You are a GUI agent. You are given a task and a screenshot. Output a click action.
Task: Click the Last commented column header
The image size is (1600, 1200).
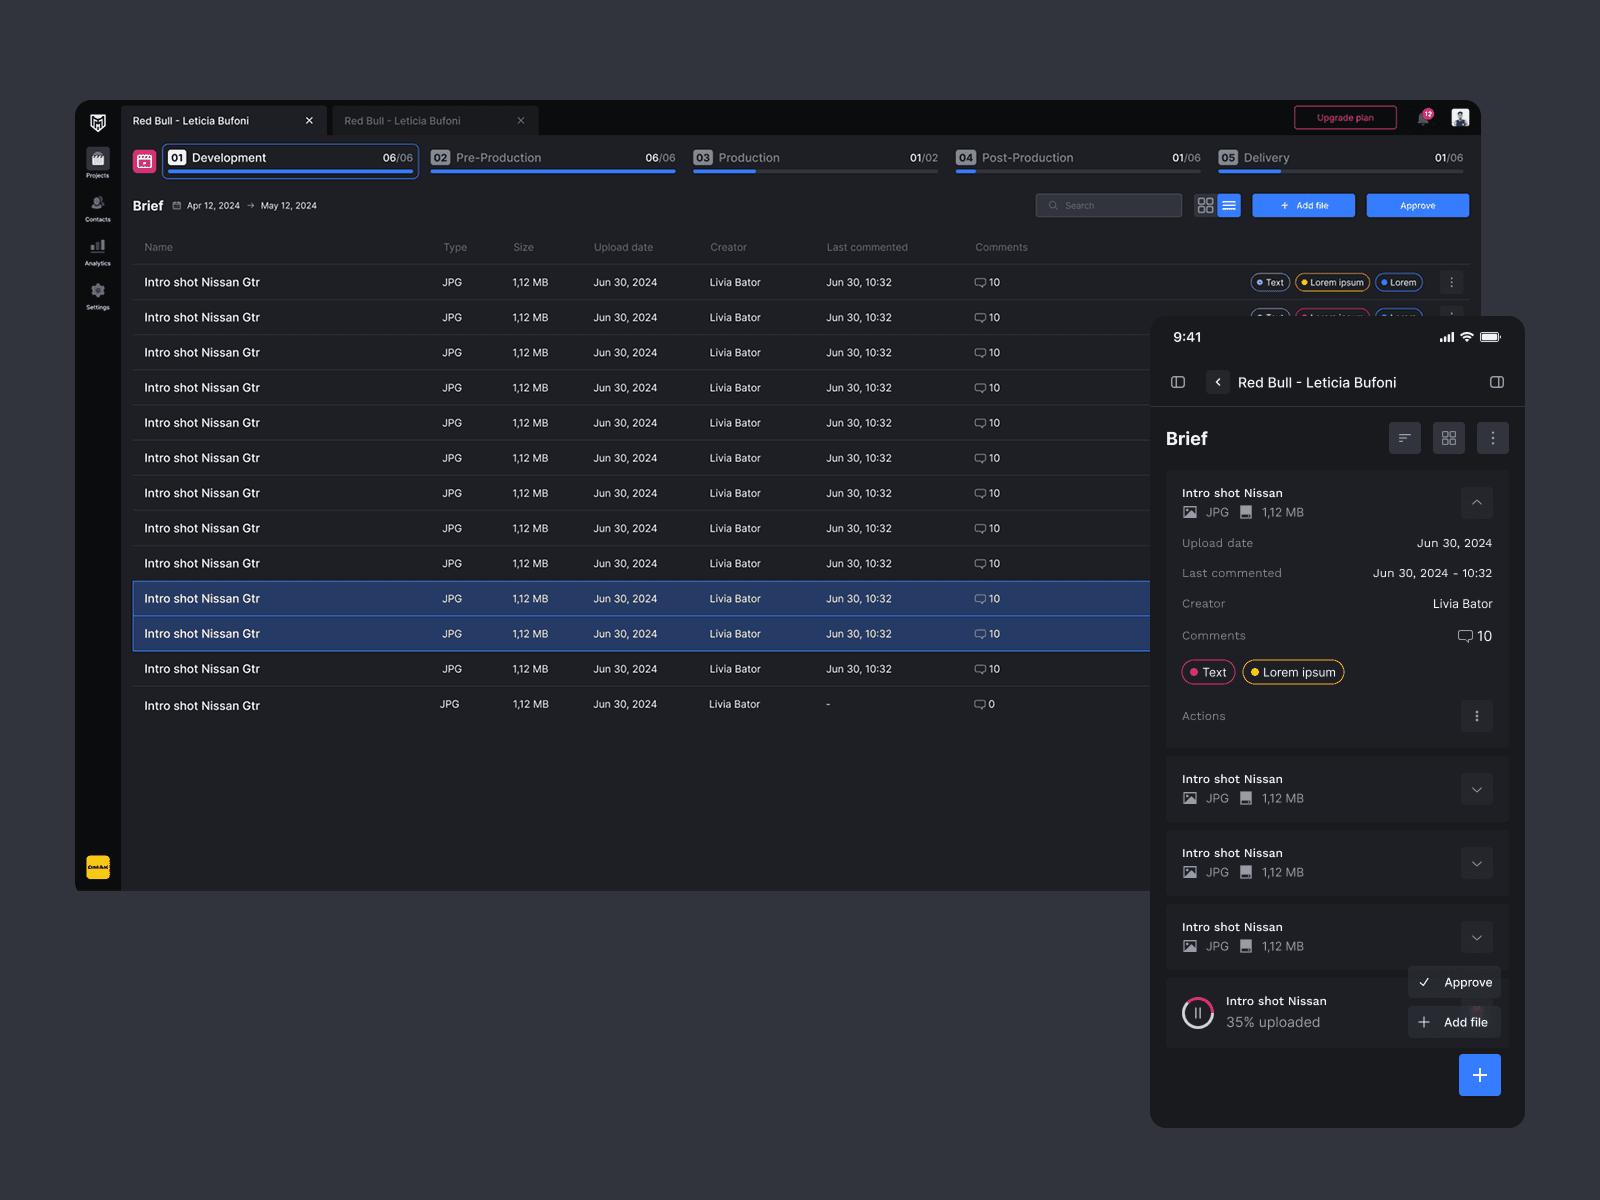867,247
